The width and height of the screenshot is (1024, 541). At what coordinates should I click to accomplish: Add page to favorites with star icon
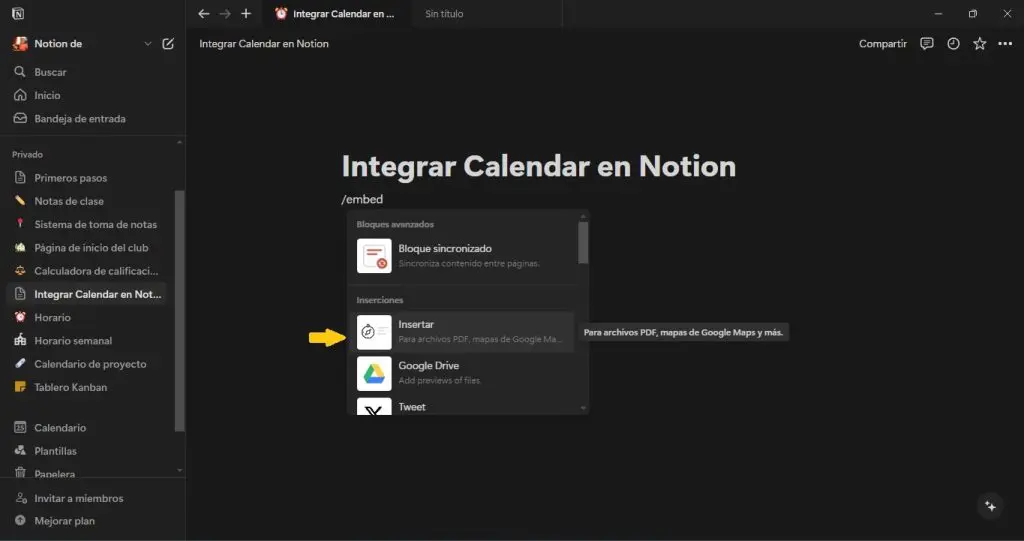click(980, 44)
